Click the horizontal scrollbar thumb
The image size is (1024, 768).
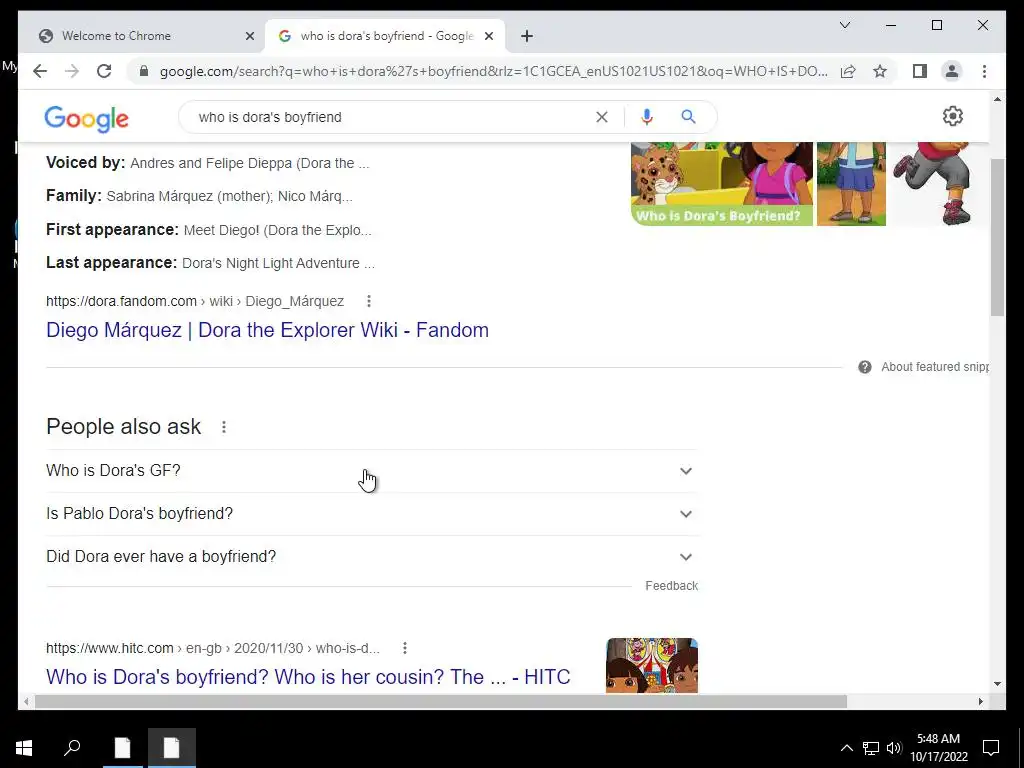pyautogui.click(x=441, y=701)
